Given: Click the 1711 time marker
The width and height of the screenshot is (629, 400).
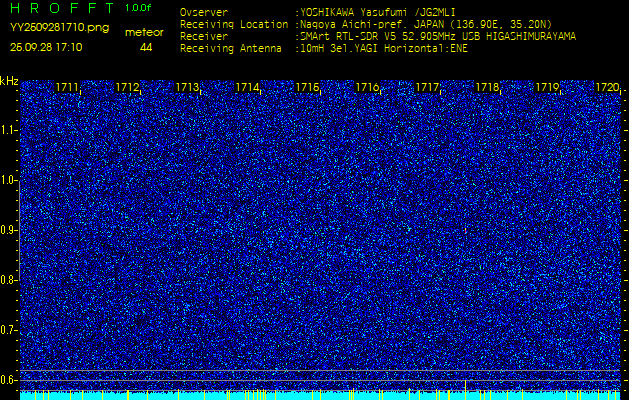Looking at the screenshot, I should pos(68,88).
